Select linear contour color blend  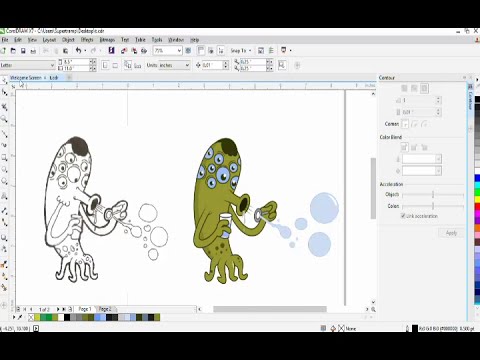[x=404, y=147]
